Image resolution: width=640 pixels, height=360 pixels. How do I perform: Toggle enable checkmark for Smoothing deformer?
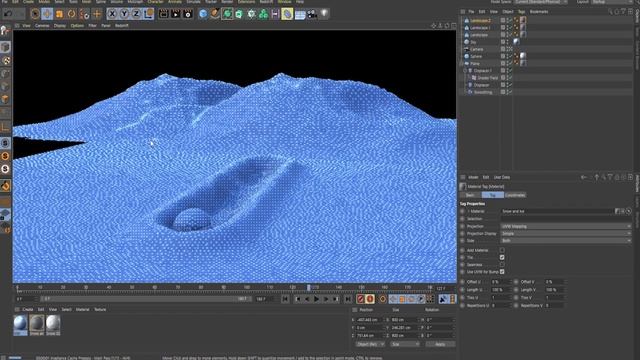(x=510, y=92)
